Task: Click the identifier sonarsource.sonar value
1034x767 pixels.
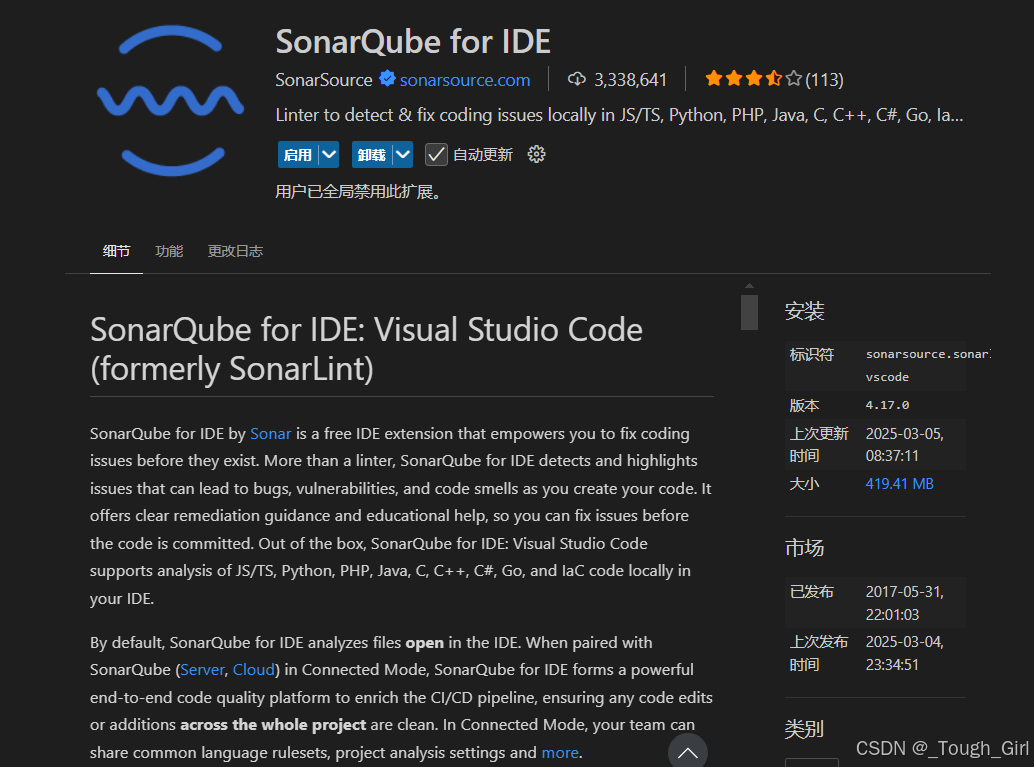Action: (x=927, y=365)
